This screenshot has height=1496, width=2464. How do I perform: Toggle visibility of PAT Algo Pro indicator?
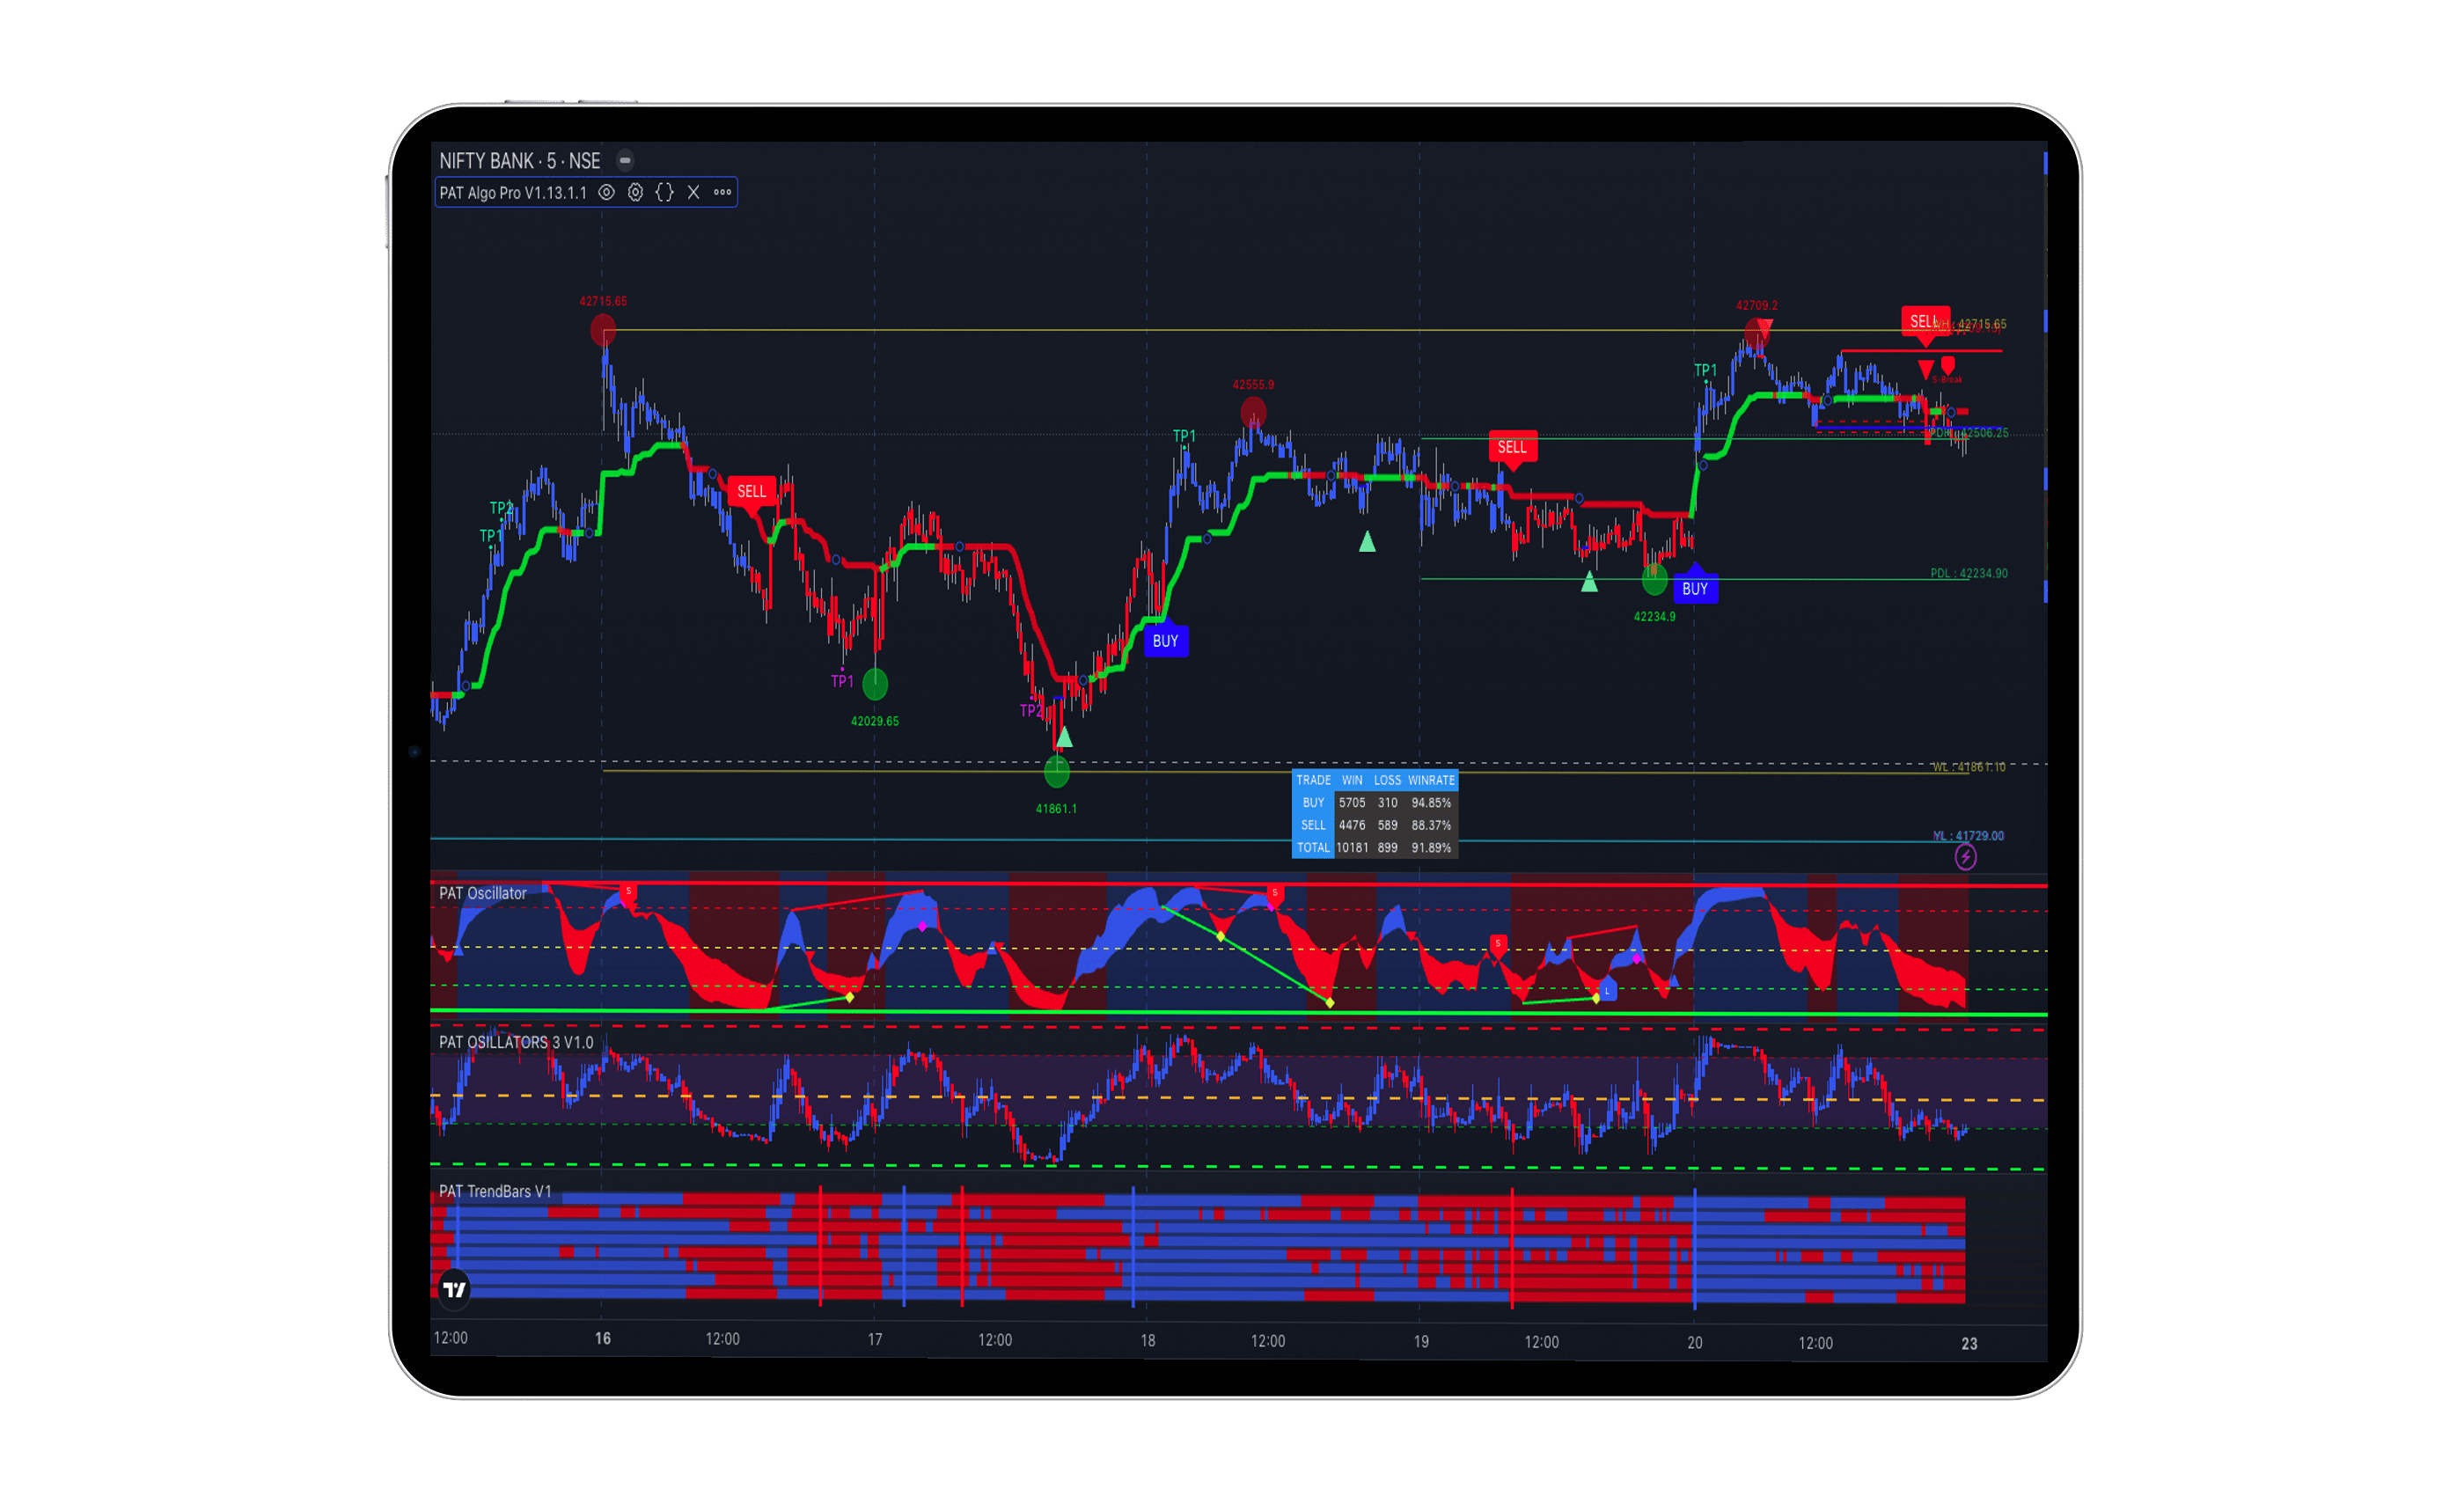click(x=606, y=192)
